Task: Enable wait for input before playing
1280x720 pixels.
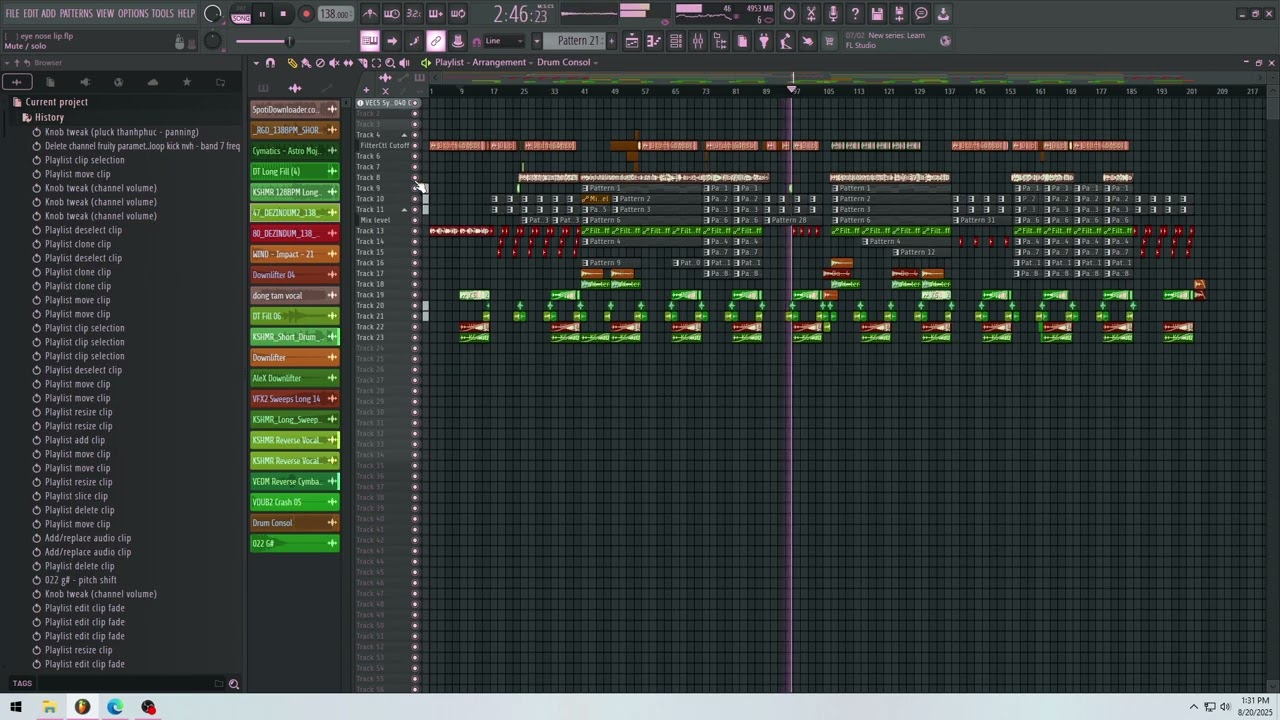Action: [x=392, y=14]
